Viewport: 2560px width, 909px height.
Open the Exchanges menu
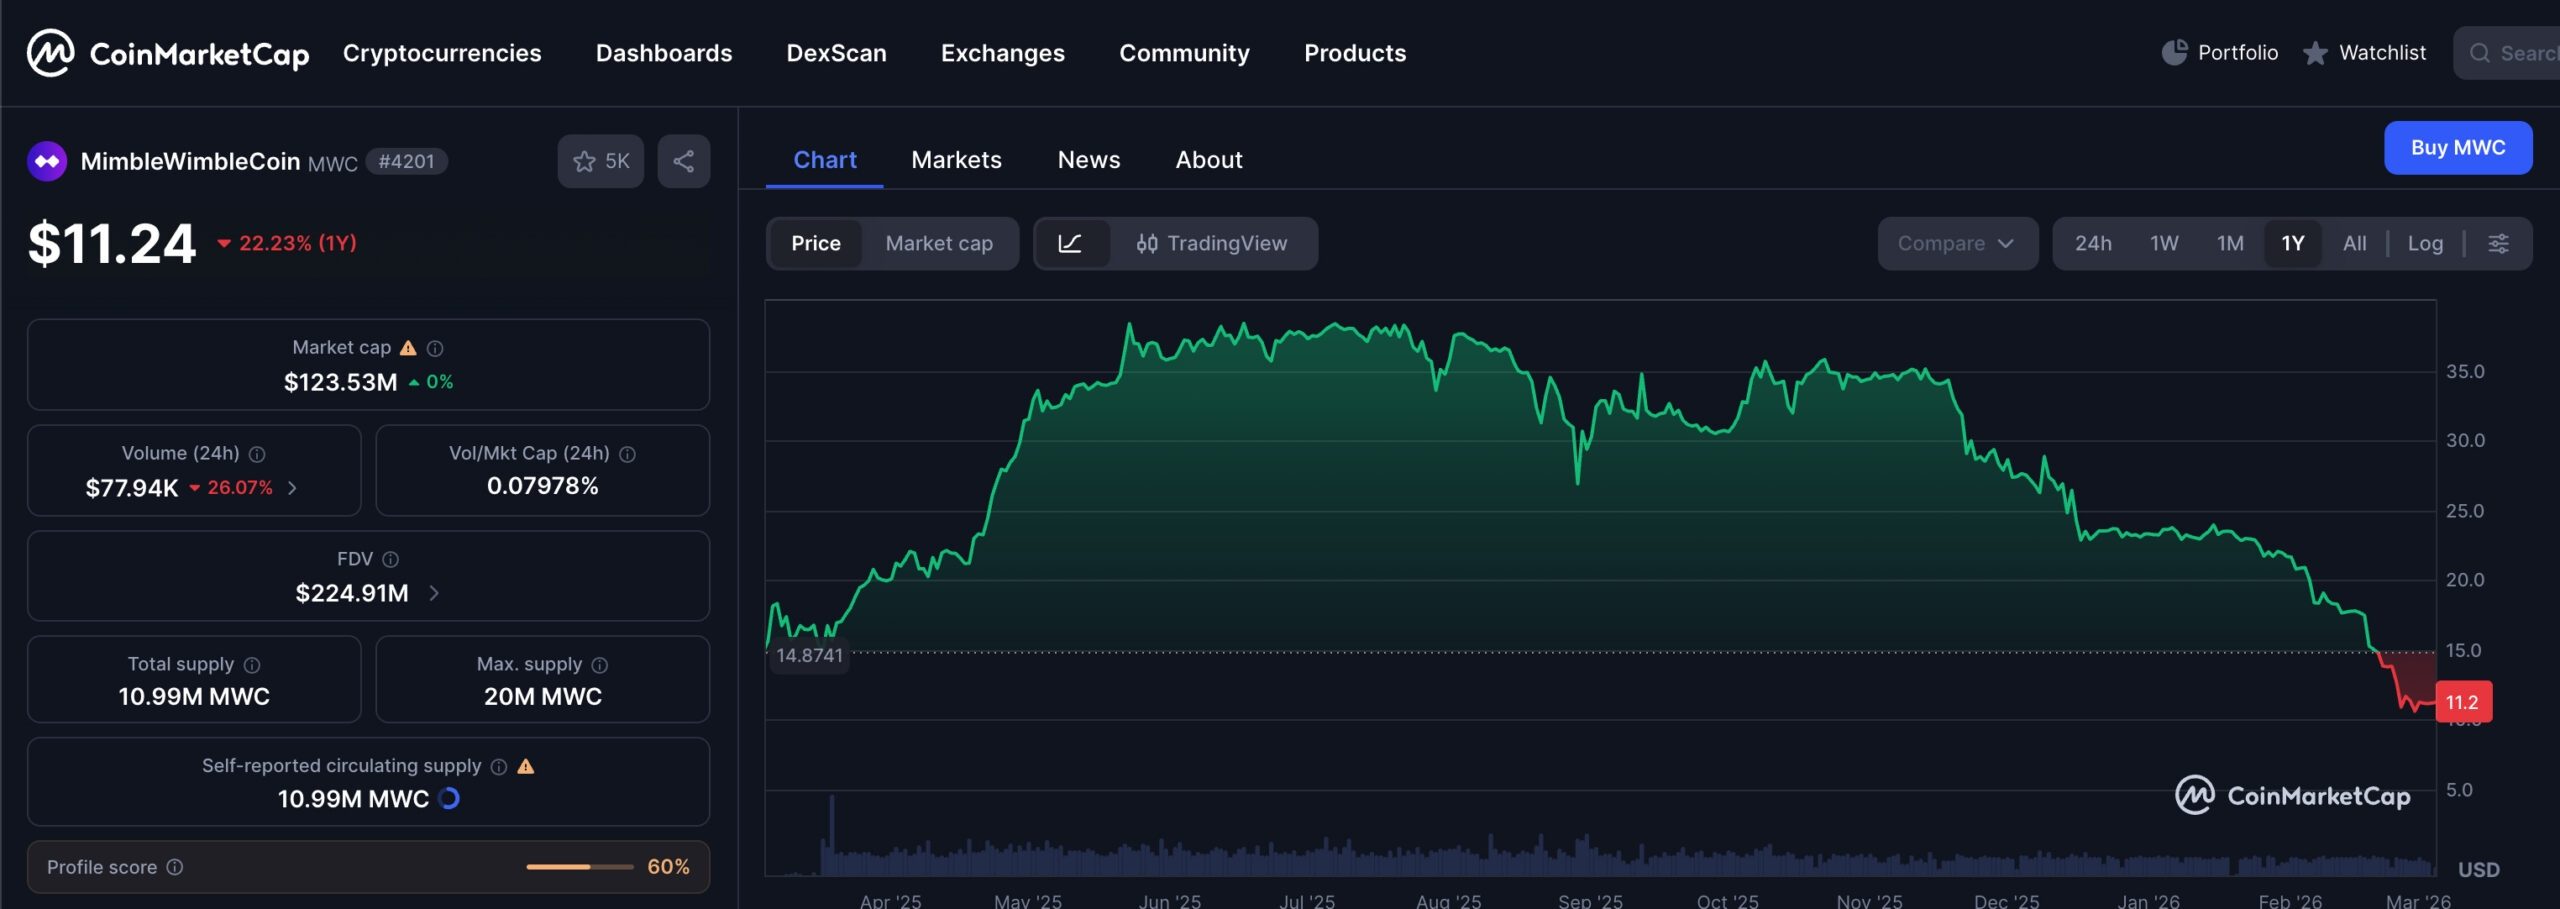tap(1002, 53)
